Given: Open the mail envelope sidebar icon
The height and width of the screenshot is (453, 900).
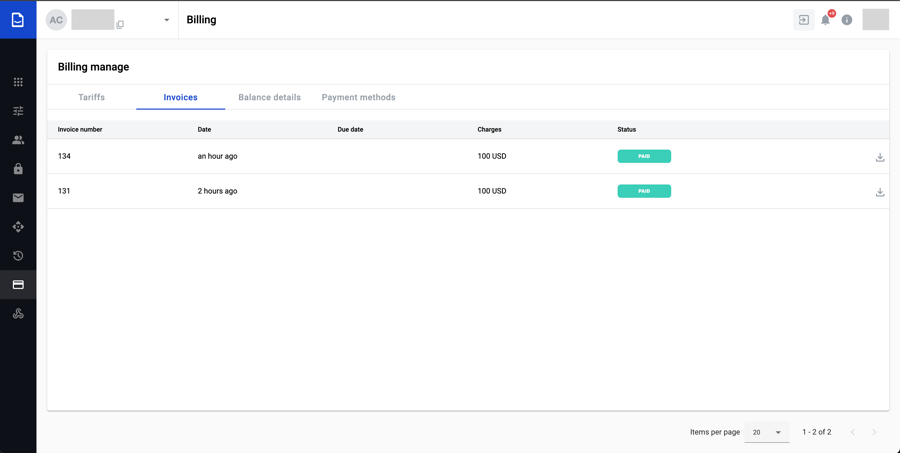Looking at the screenshot, I should (18, 198).
